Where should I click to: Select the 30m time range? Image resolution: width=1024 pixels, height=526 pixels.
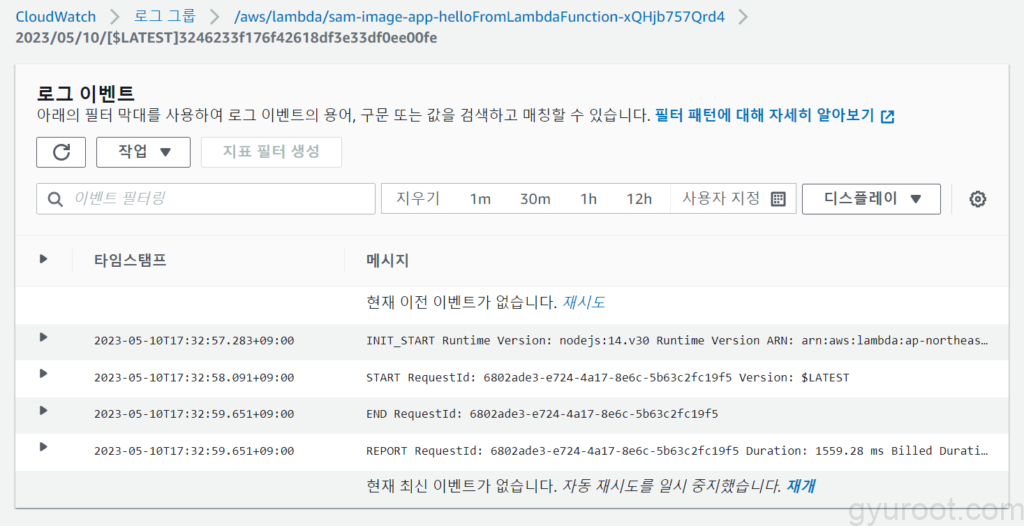[x=535, y=199]
